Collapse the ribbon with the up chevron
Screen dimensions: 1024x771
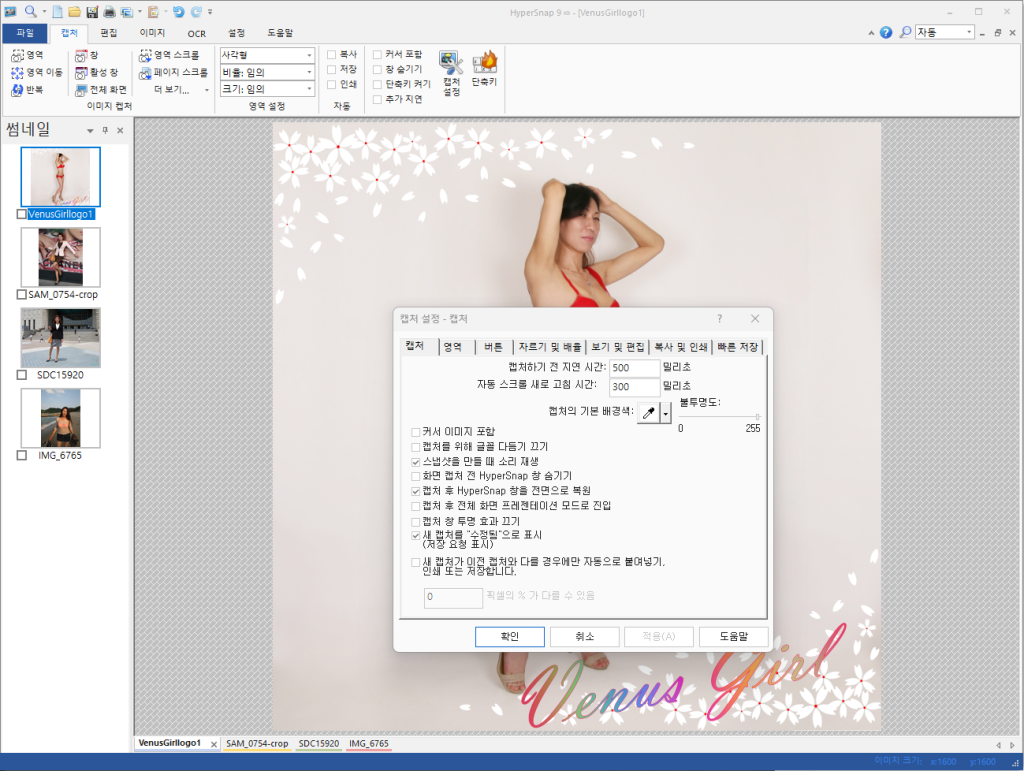pos(871,33)
